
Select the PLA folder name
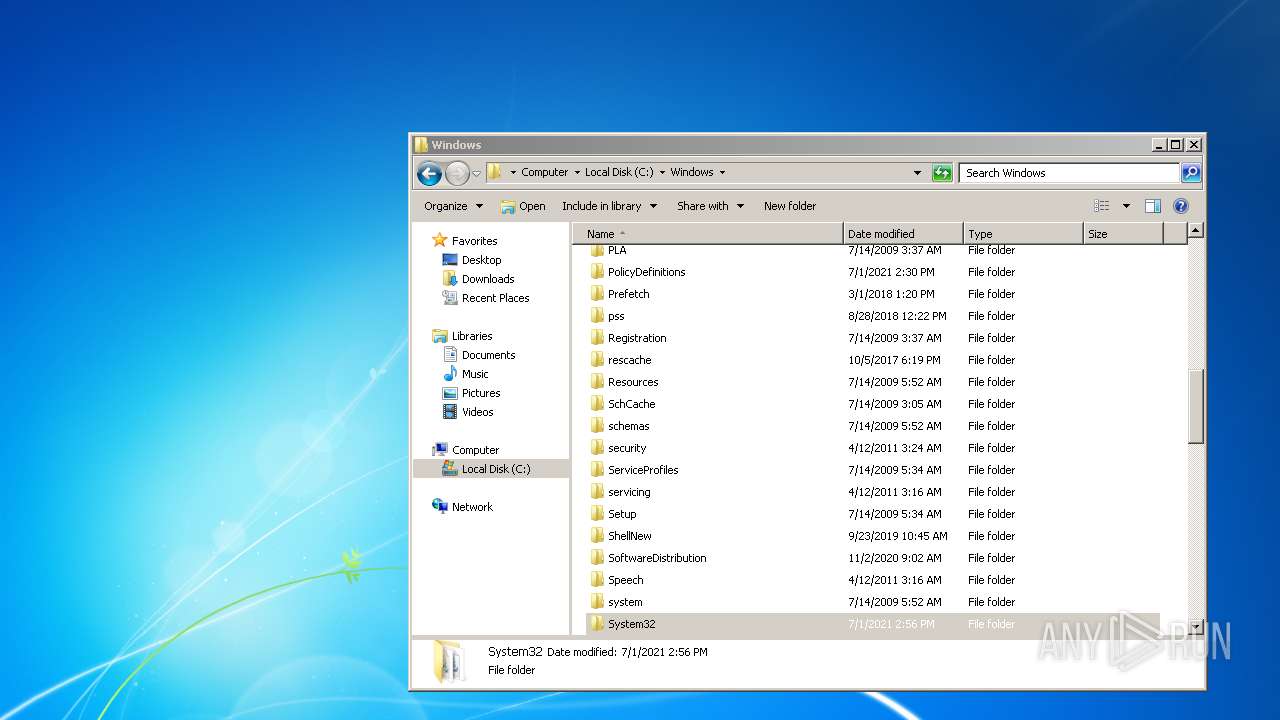(617, 250)
